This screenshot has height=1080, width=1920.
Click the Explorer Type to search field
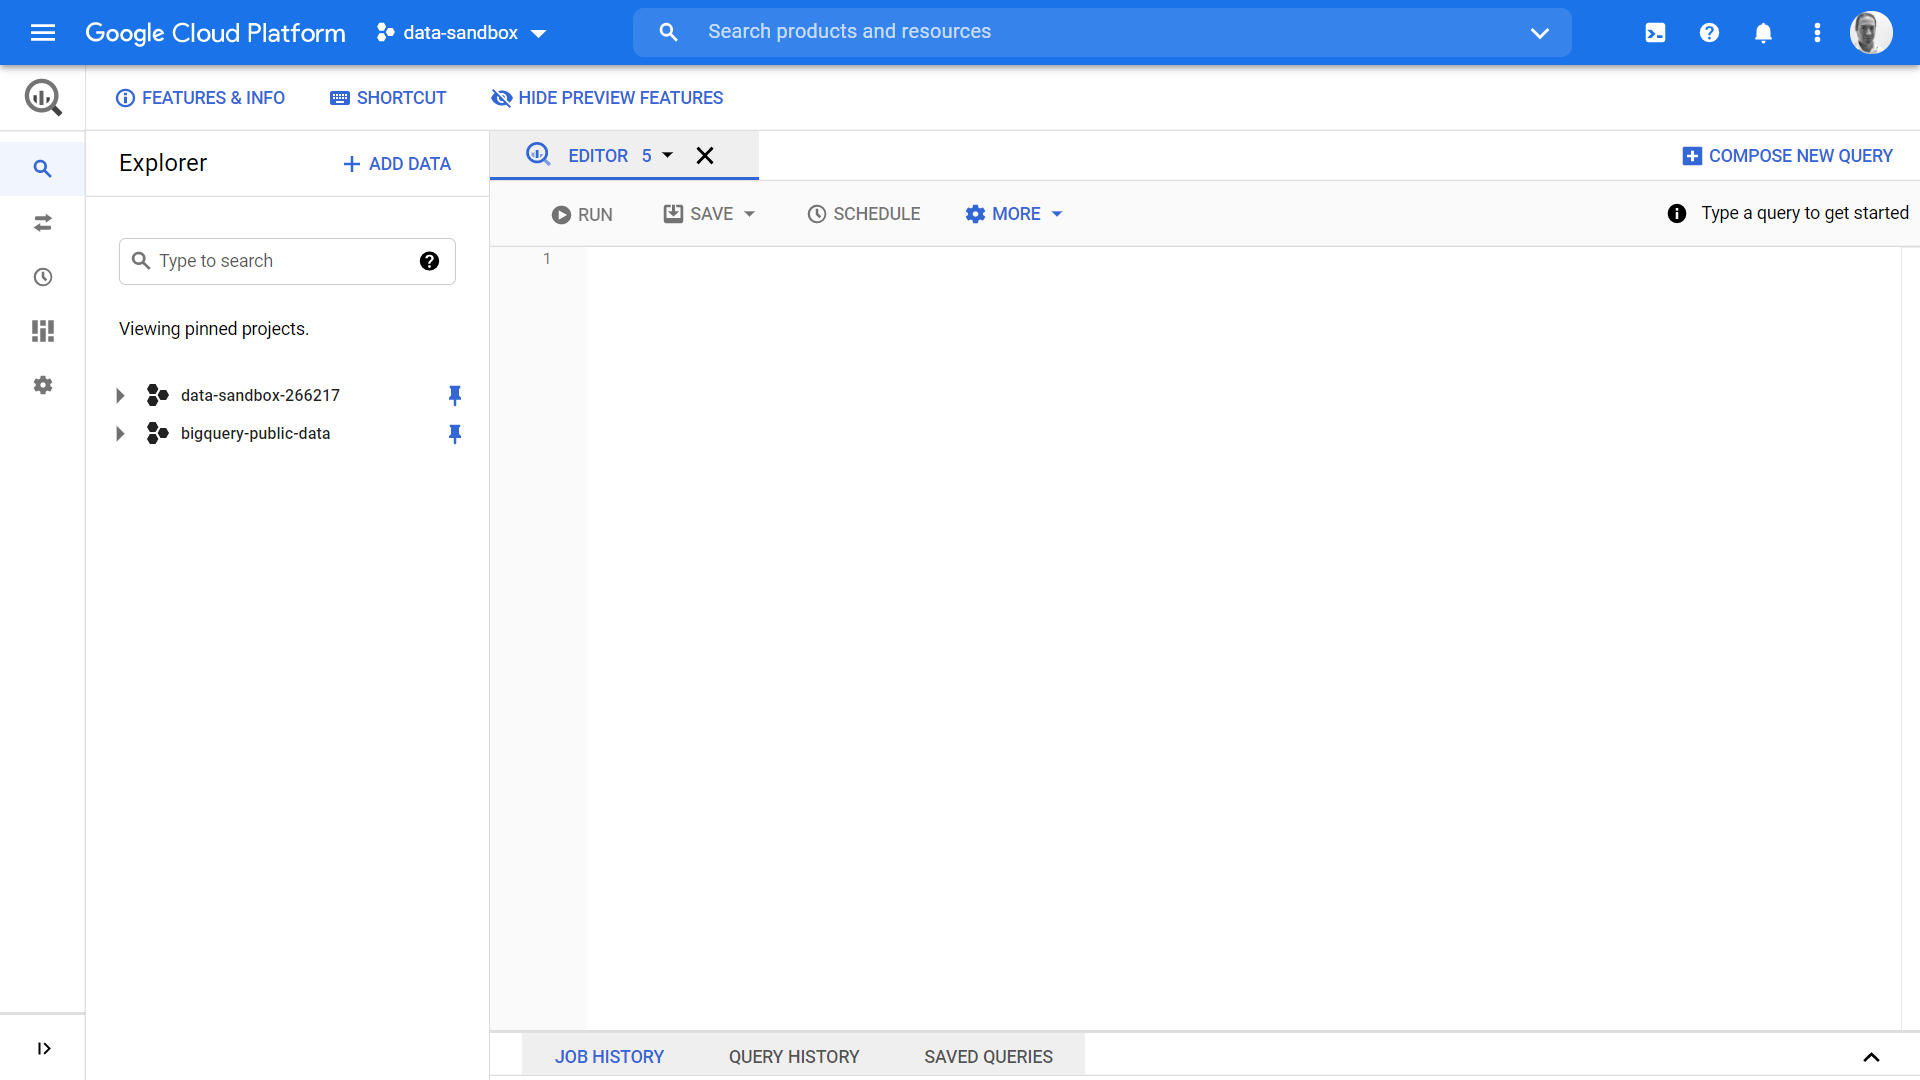coord(287,261)
